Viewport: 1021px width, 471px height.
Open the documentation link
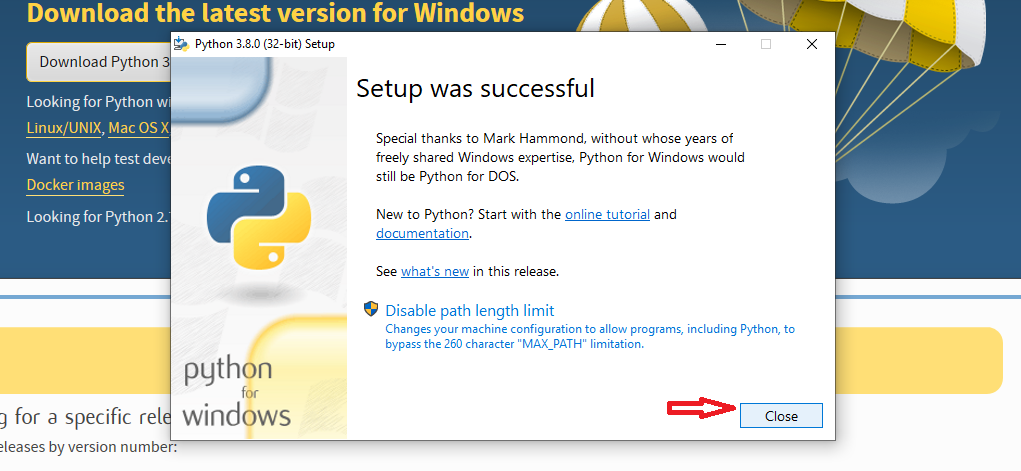[422, 233]
